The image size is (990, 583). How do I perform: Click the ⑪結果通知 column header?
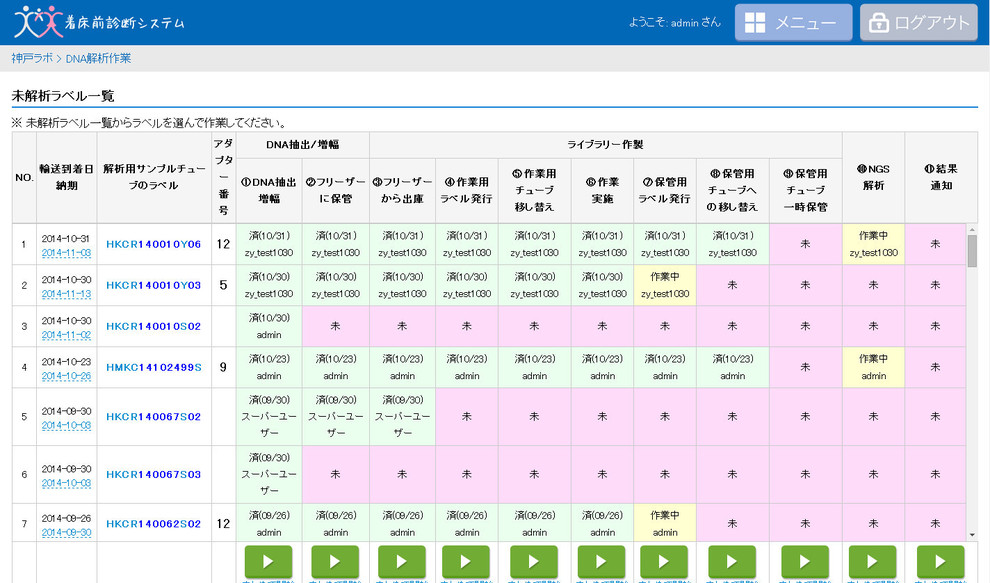(941, 177)
